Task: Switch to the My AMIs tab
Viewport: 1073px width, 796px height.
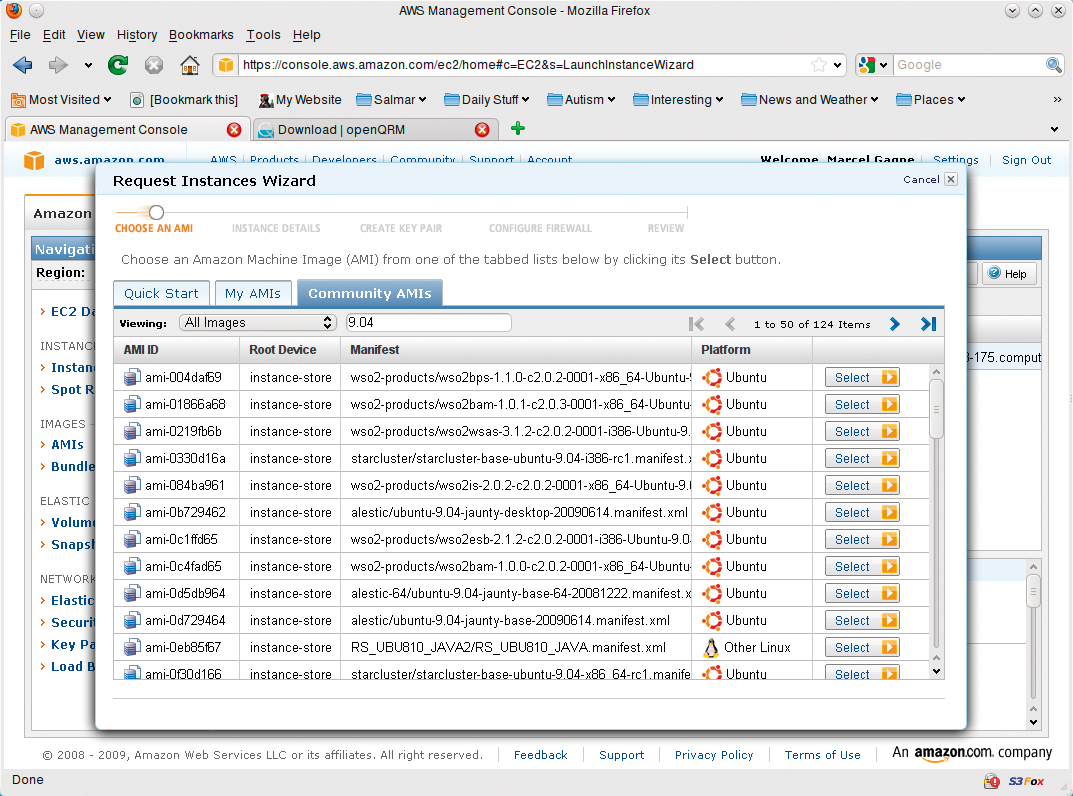Action: pos(253,293)
